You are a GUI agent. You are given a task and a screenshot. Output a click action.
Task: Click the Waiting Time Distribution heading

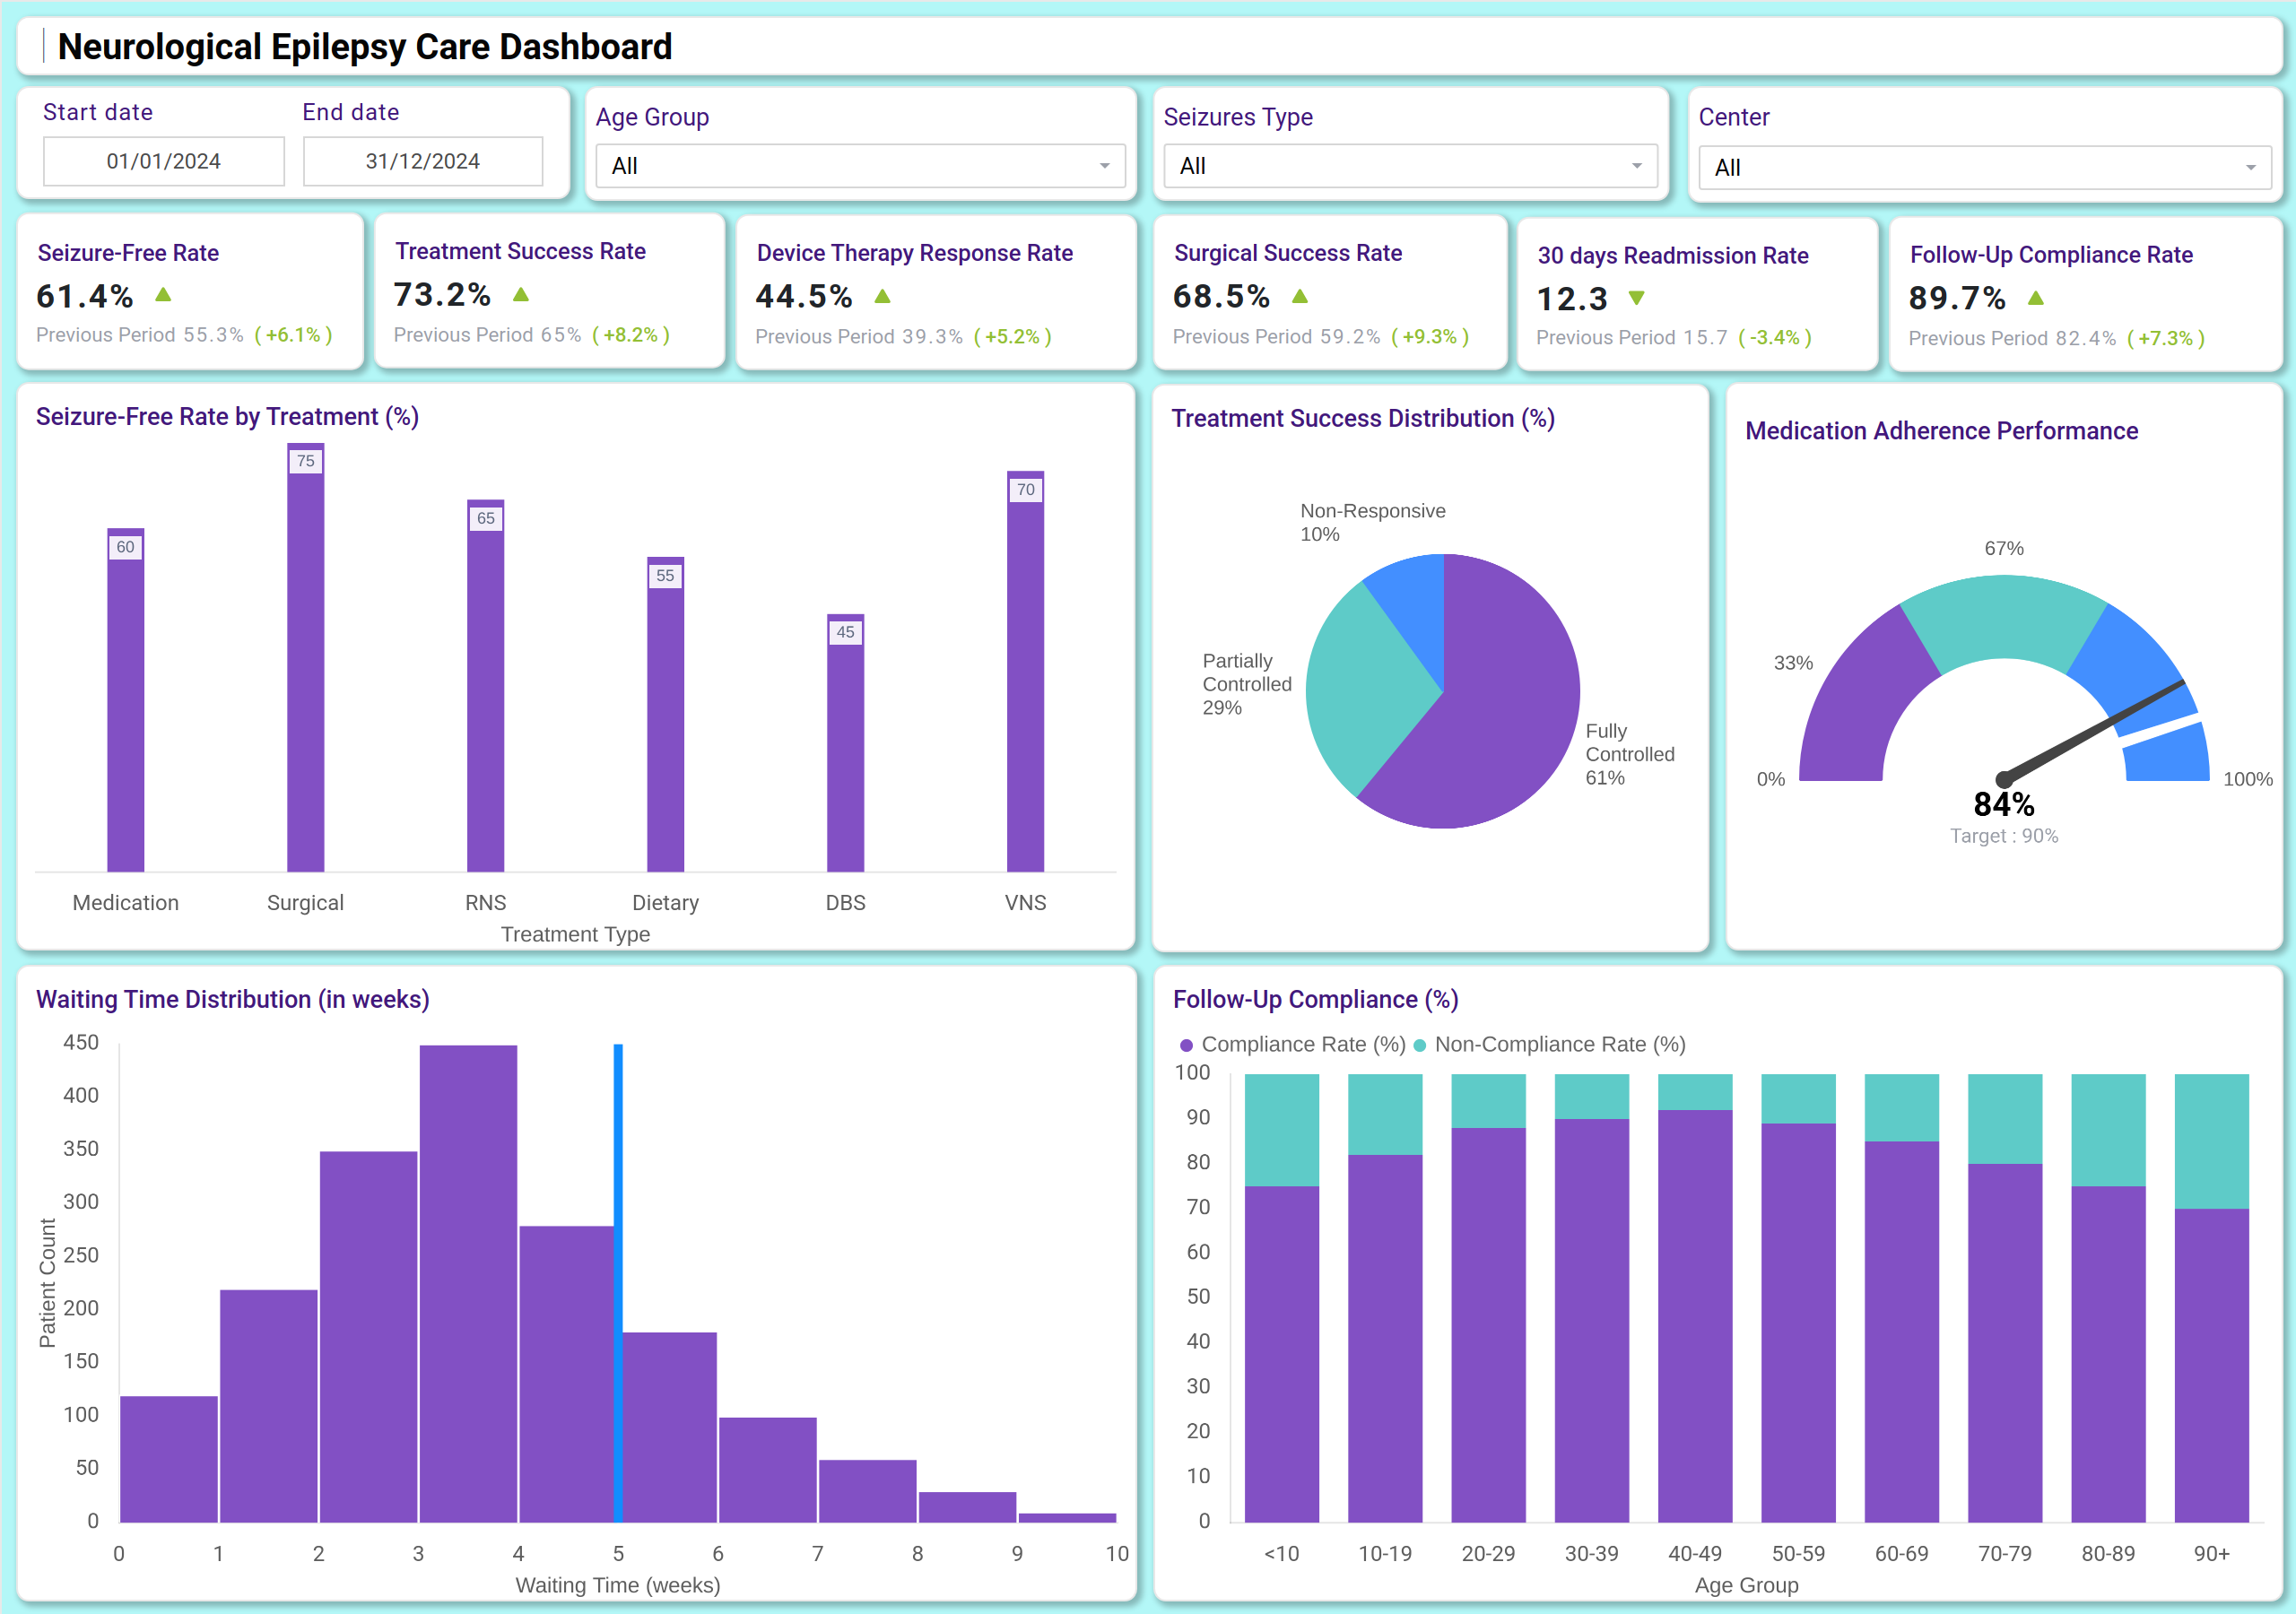(x=233, y=1000)
